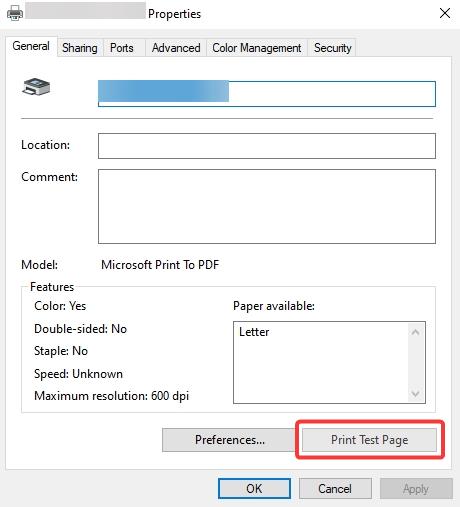Screen dimensions: 460x507
Task: Confirm with the OK button
Action: (x=254, y=489)
